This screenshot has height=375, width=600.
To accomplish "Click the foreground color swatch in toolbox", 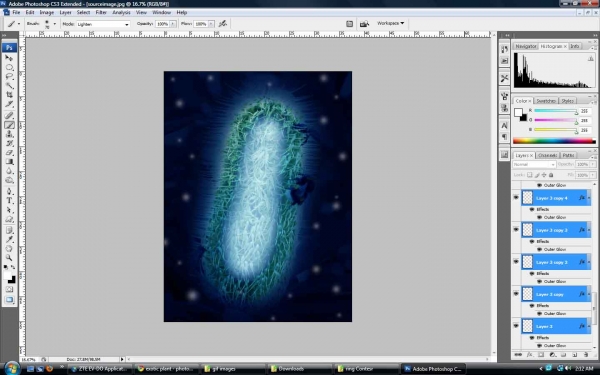I will (x=8, y=276).
